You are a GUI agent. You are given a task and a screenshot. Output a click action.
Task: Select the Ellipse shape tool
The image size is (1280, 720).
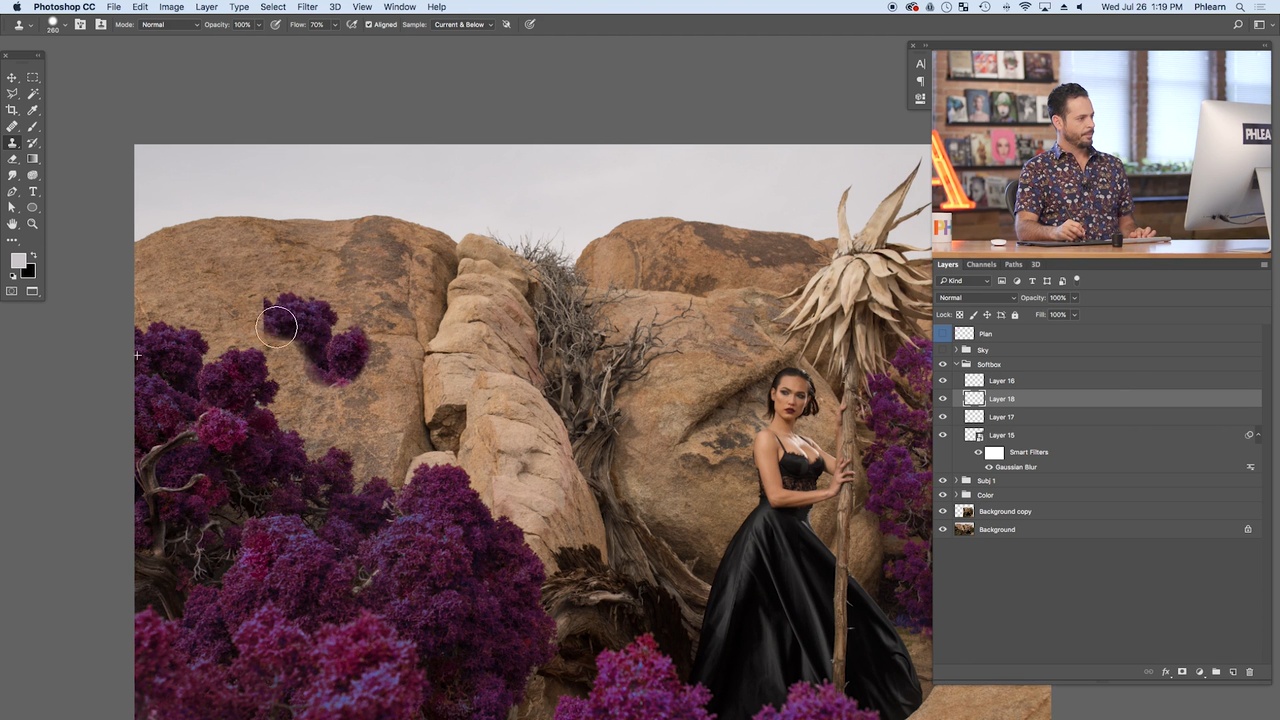(x=32, y=208)
